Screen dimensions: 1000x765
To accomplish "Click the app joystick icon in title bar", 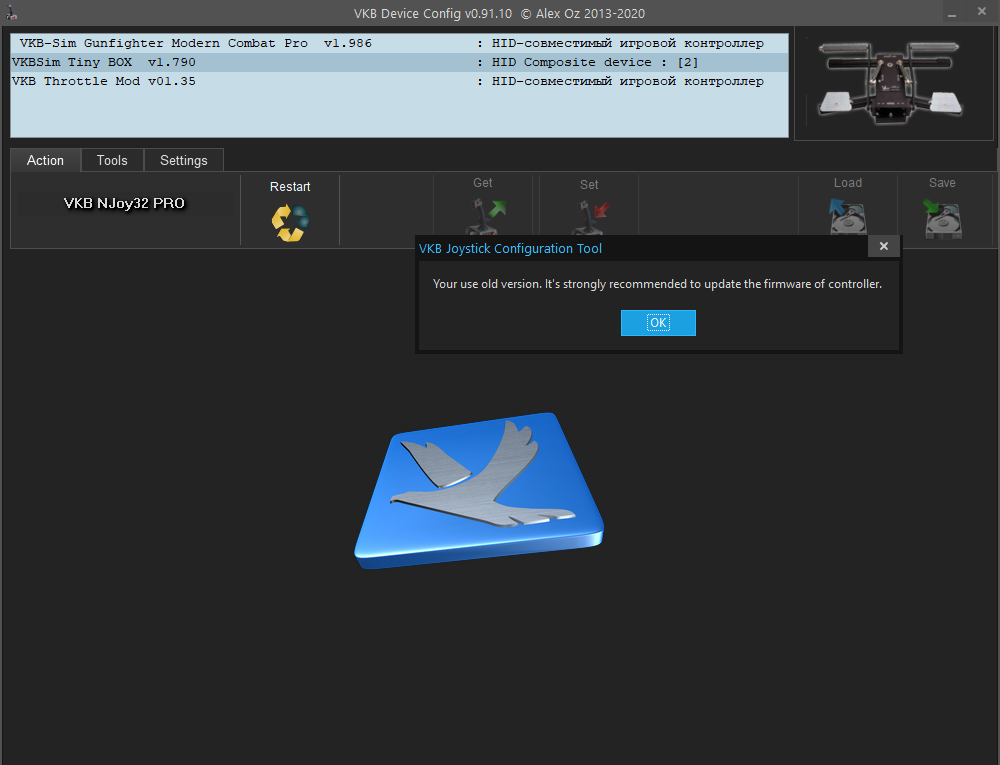I will [11, 12].
